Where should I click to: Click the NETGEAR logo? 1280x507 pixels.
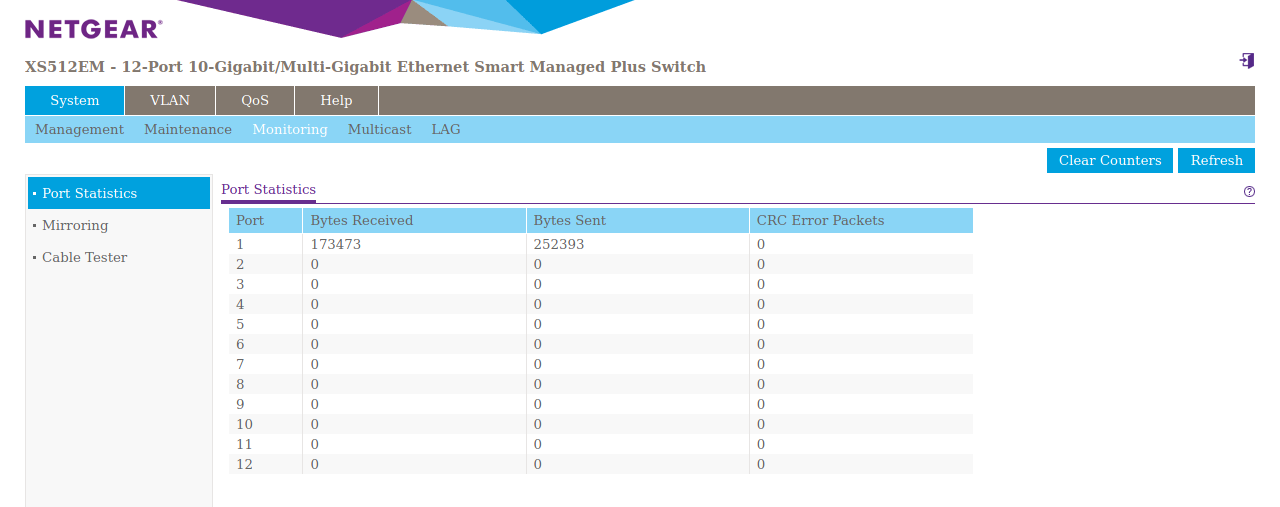93,29
